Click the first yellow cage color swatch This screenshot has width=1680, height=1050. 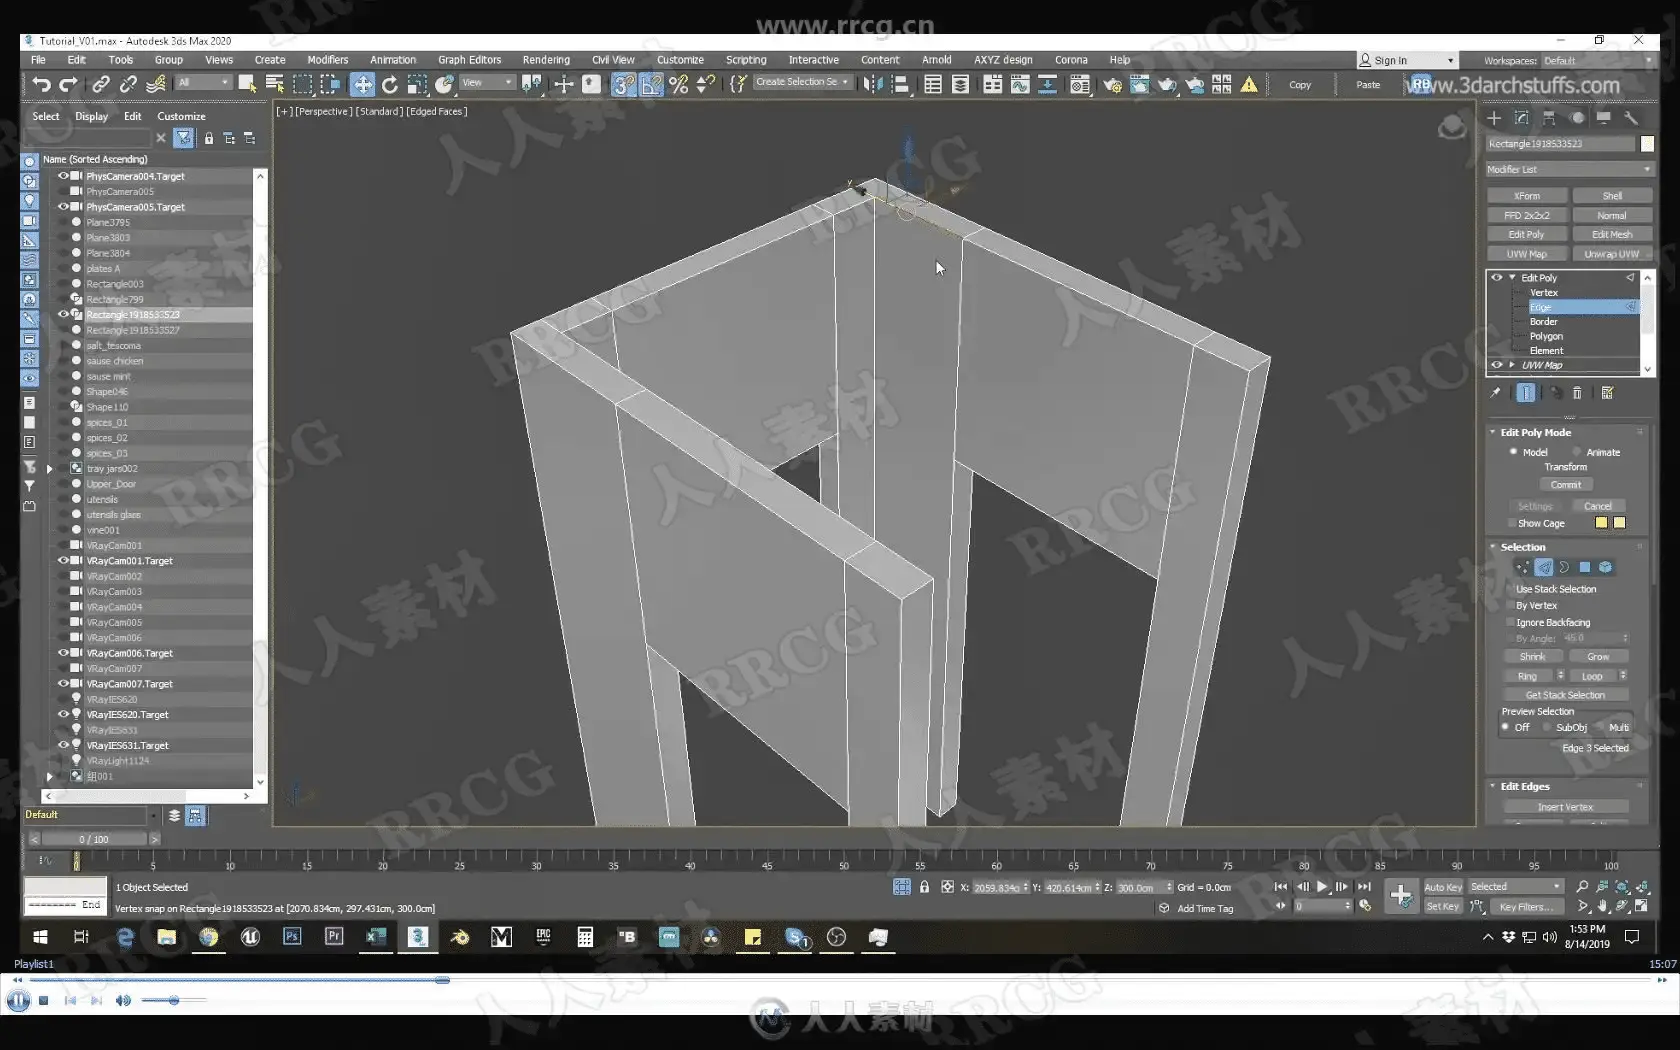click(1601, 523)
